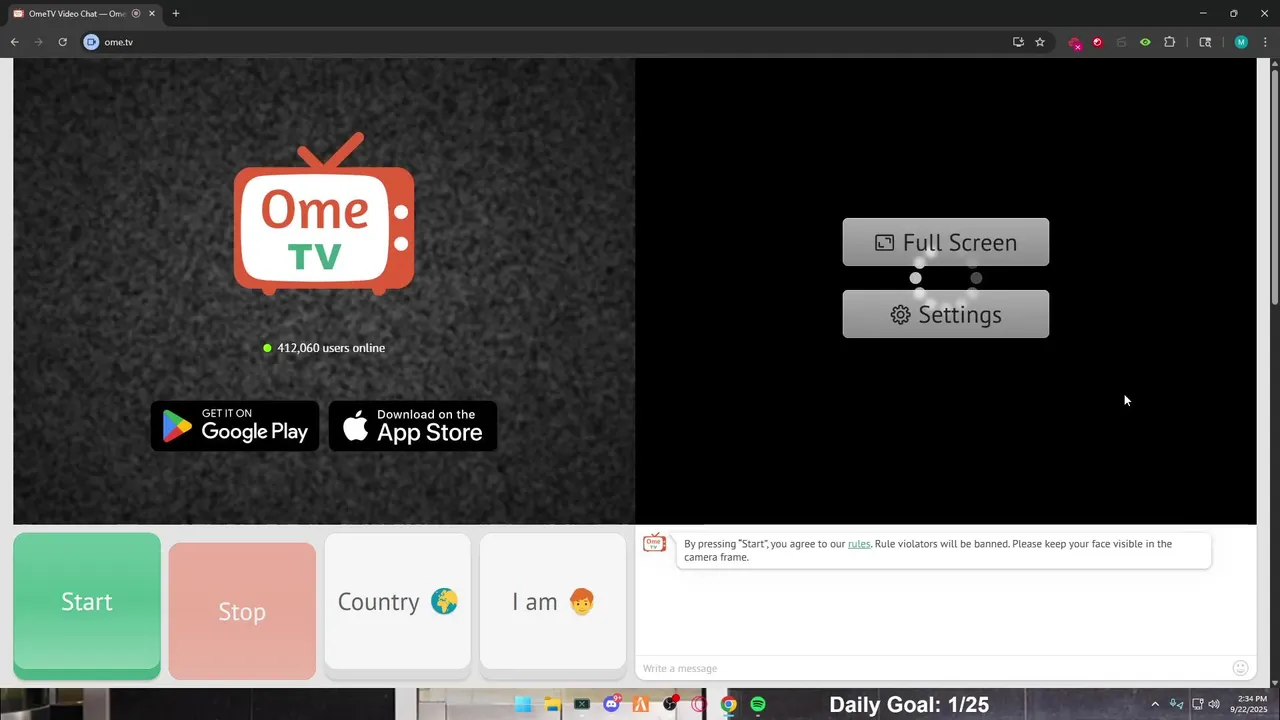Open the volume control in system tray
The height and width of the screenshot is (720, 1280).
pos(1214,704)
